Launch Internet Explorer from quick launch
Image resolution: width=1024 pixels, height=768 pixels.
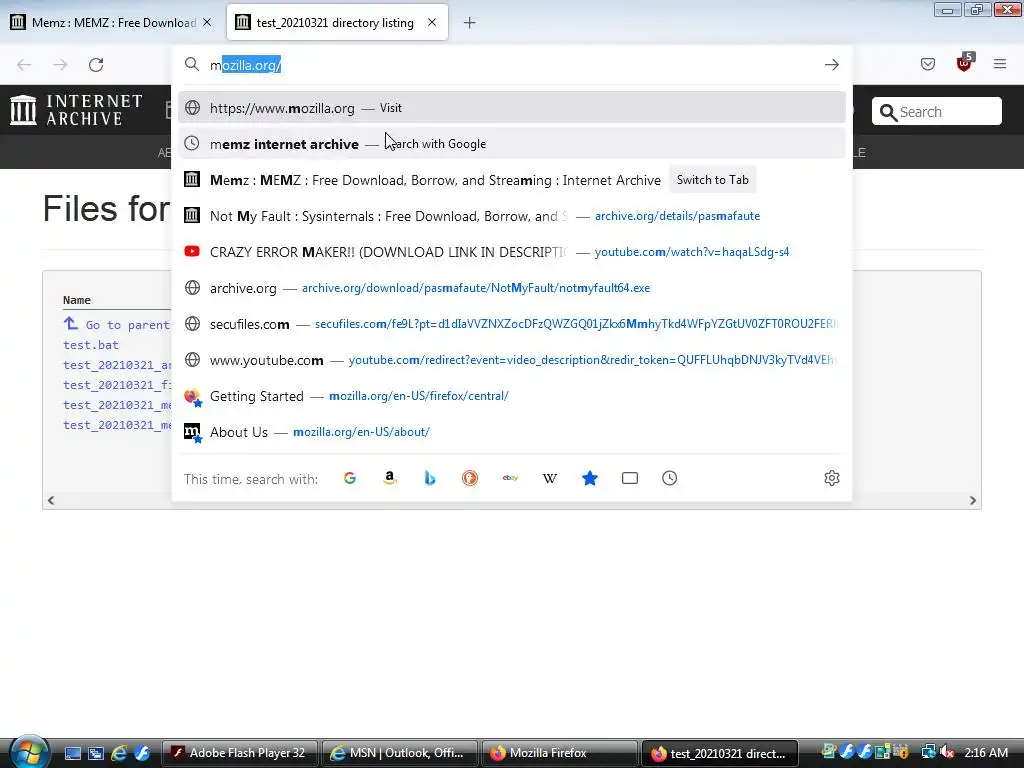point(118,753)
